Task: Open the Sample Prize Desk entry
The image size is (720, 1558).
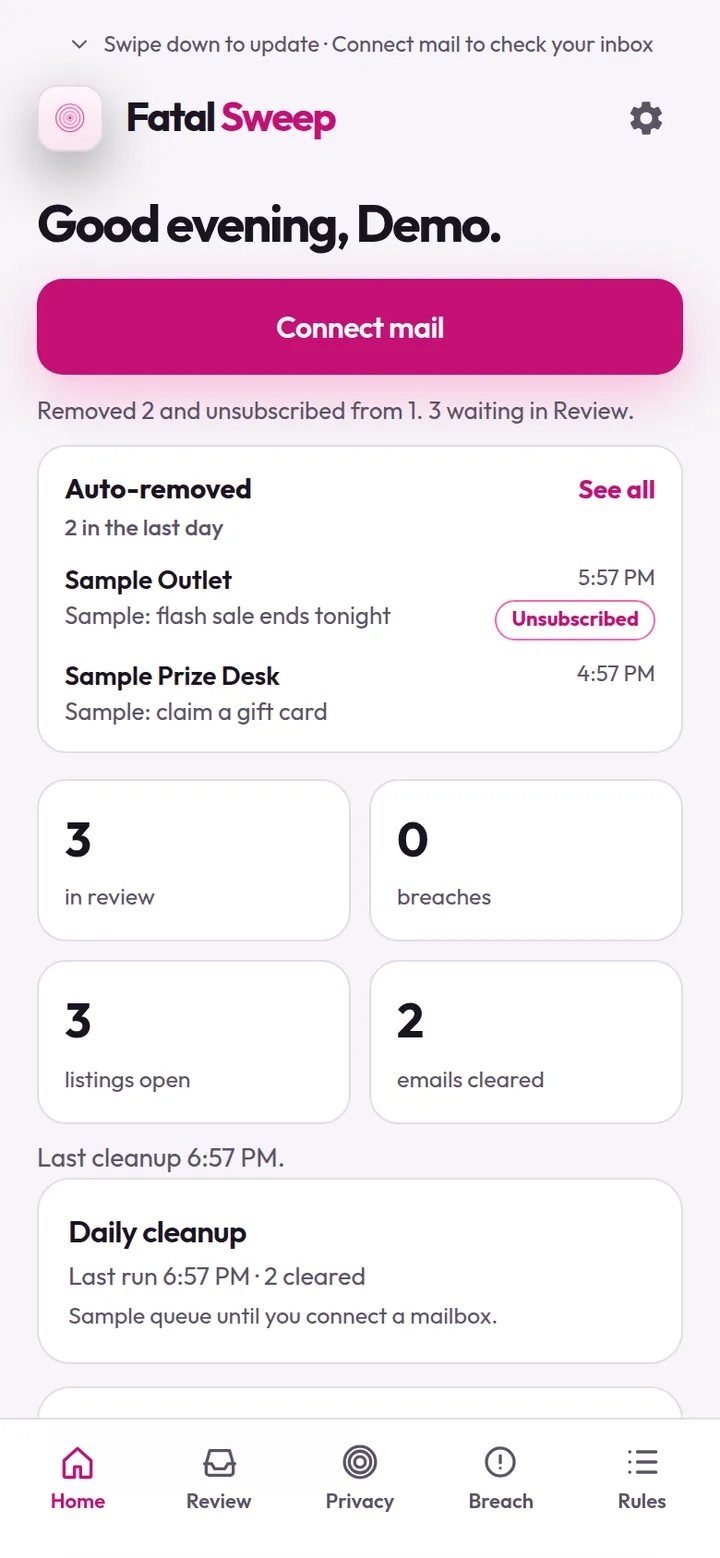Action: pos(360,694)
